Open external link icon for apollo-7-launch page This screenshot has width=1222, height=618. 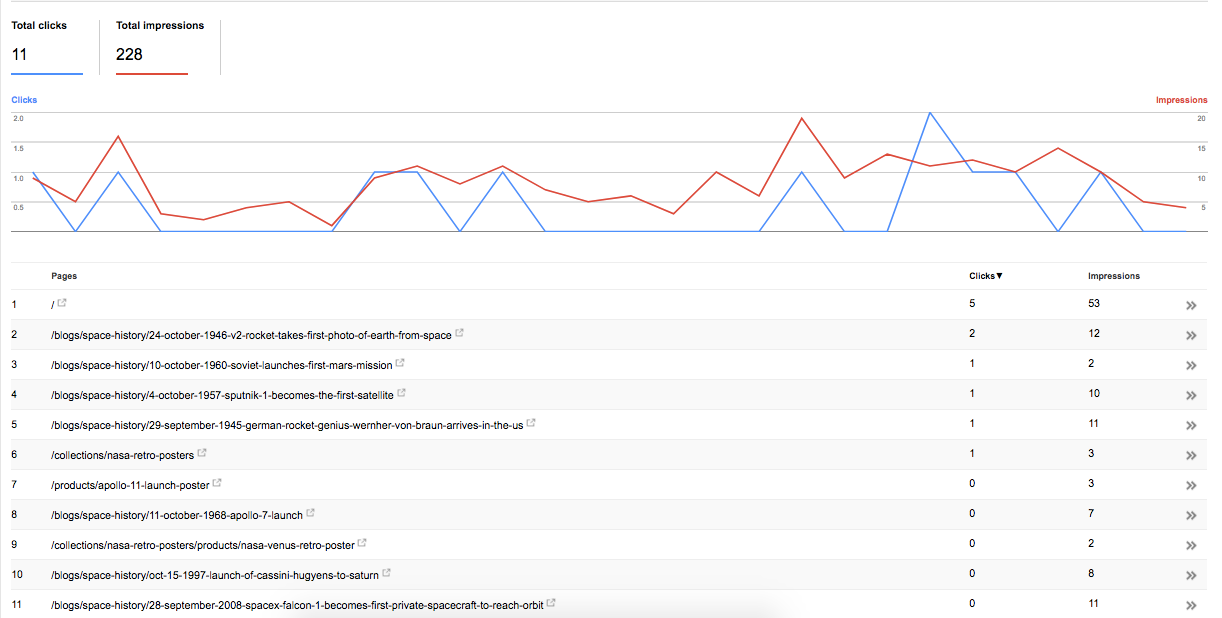[310, 513]
